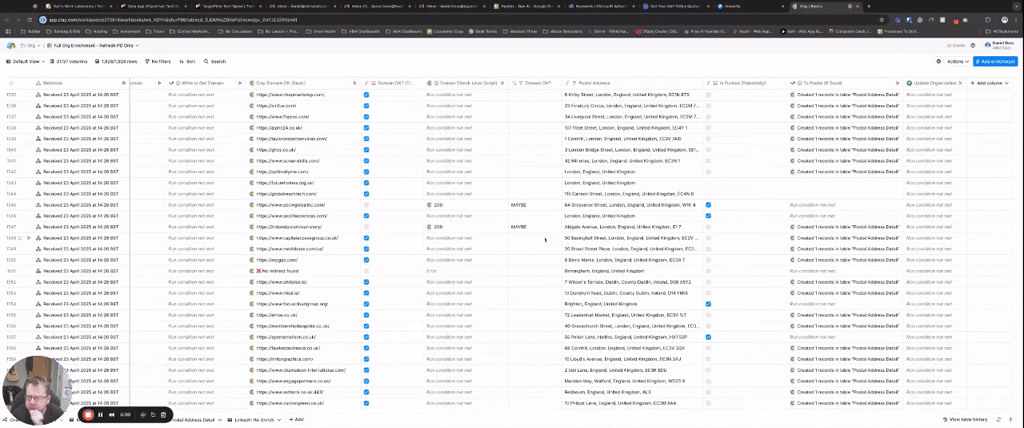Viewport: 1024px width, 428px height.
Task: Pause the screen recording
Action: pyautogui.click(x=100, y=414)
